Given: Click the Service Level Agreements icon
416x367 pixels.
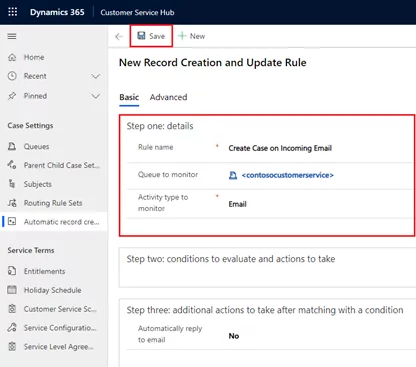Looking at the screenshot, I should [12, 346].
